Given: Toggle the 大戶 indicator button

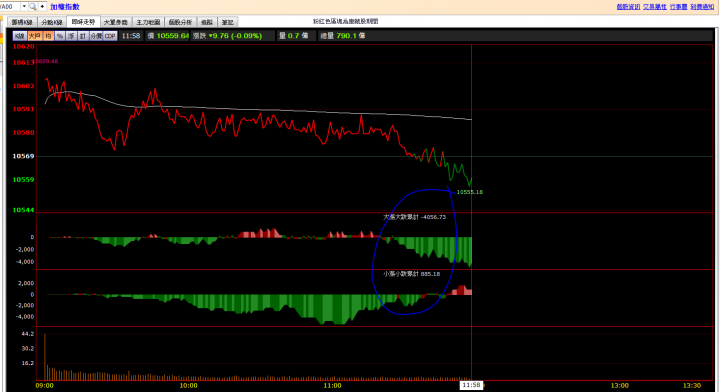Looking at the screenshot, I should coord(35,36).
